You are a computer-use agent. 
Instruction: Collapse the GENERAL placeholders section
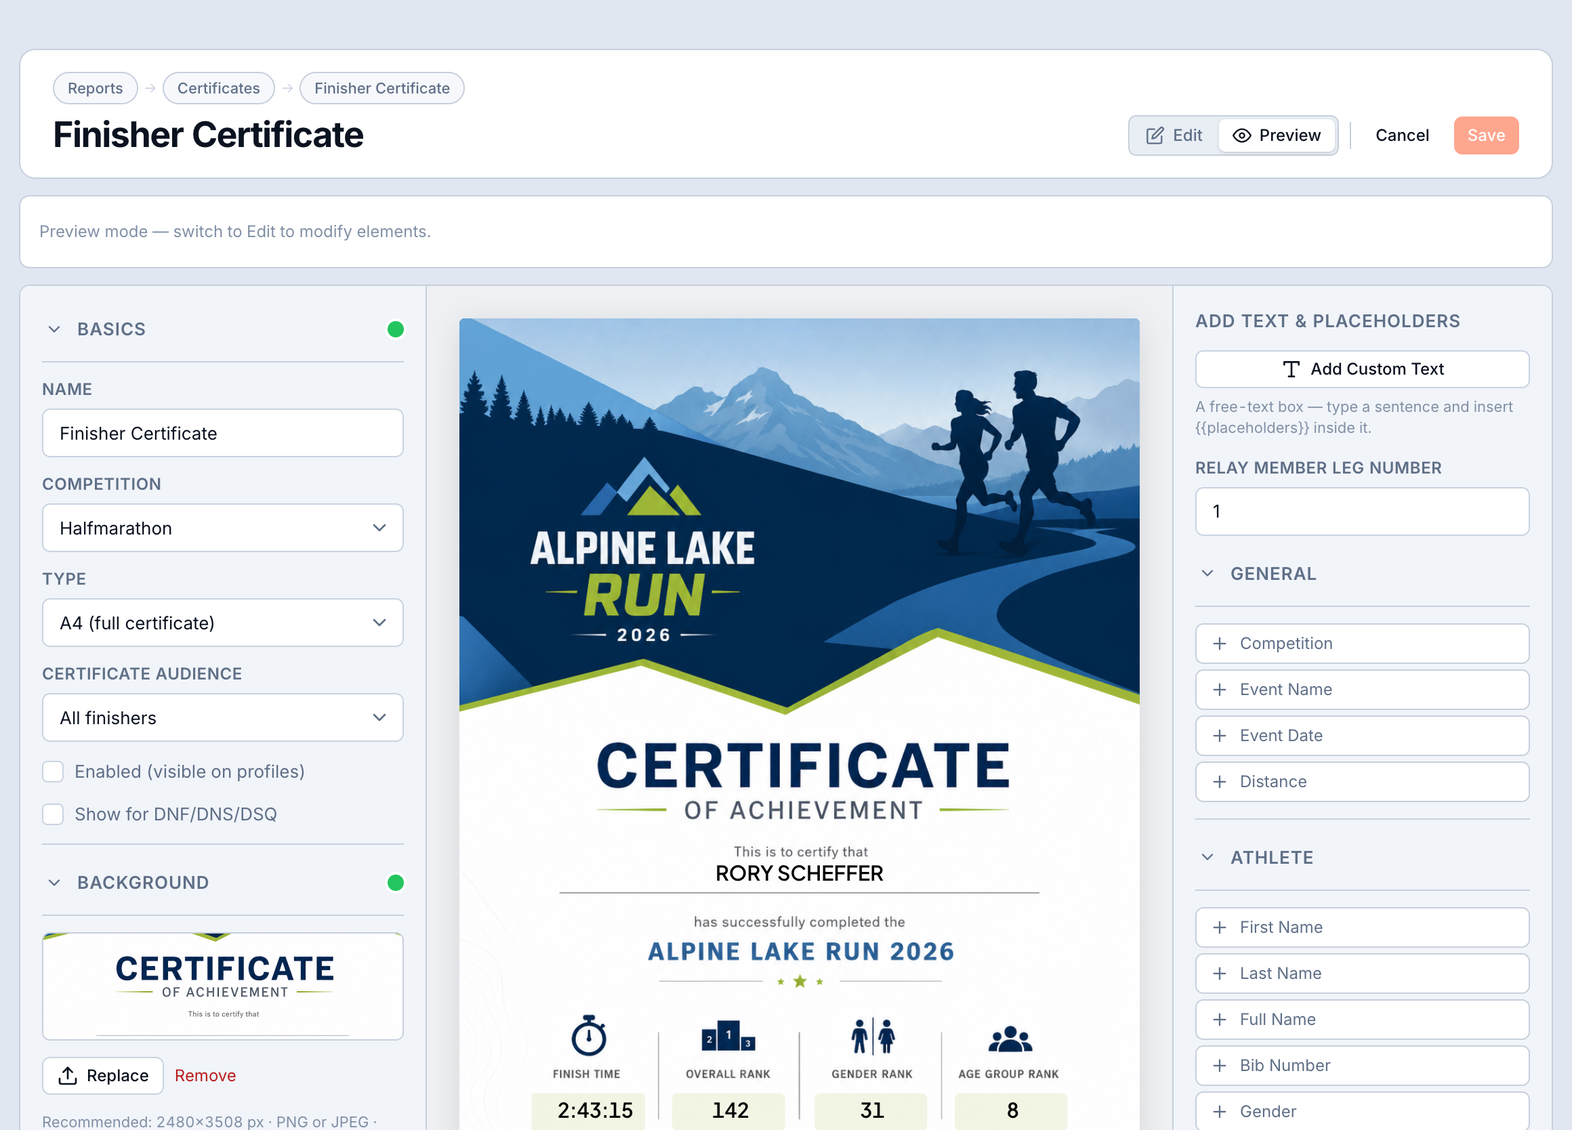click(1208, 573)
